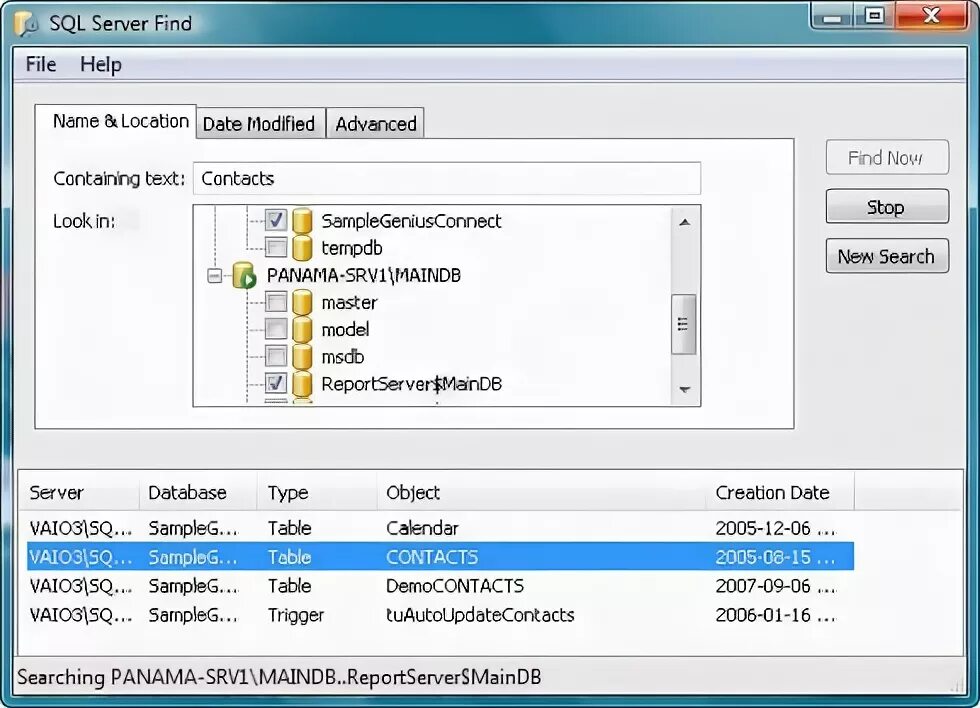The image size is (980, 708).
Task: Tick the model database checkbox
Action: [x=276, y=329]
